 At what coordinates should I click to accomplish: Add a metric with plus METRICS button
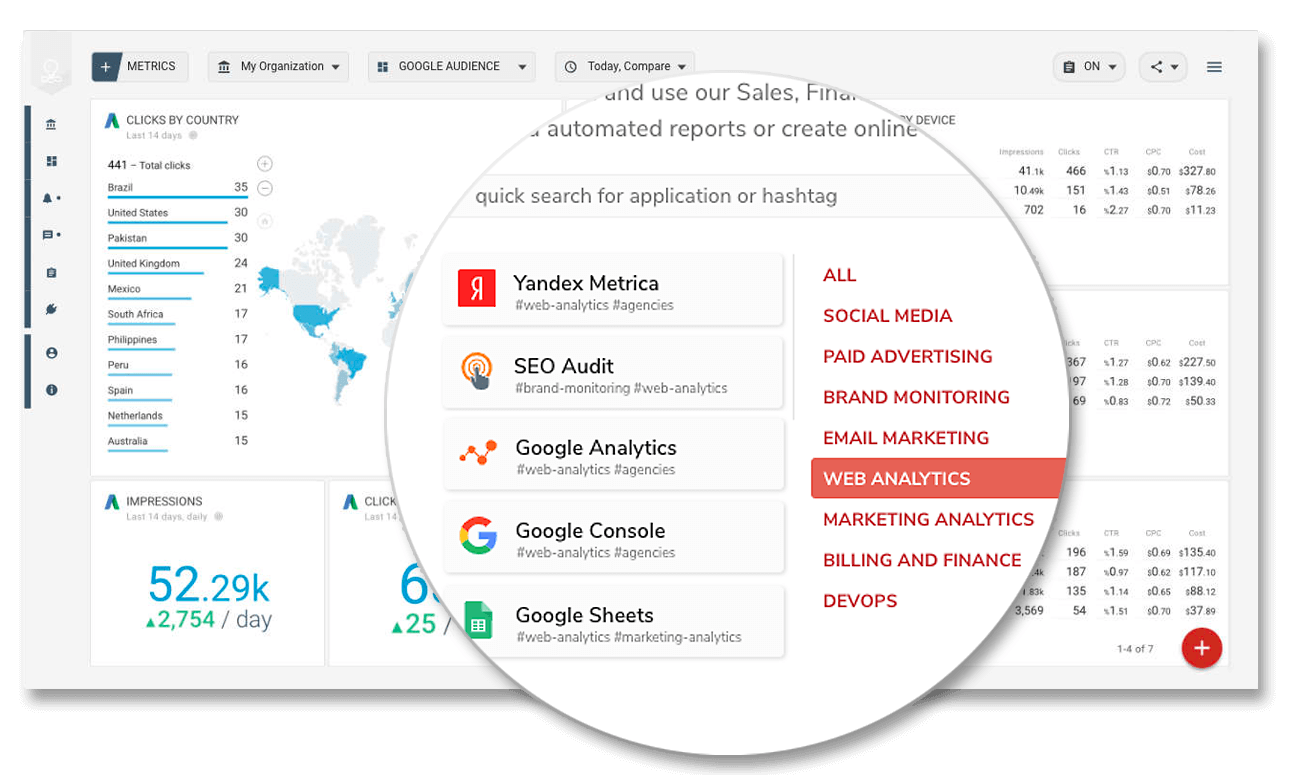click(x=138, y=66)
